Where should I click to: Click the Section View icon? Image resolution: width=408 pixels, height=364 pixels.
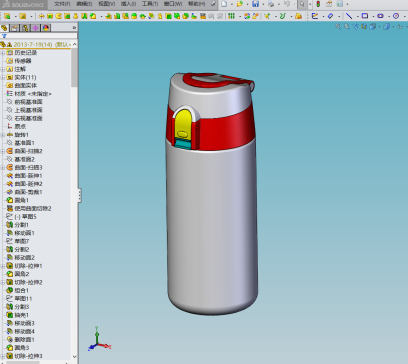point(364,27)
